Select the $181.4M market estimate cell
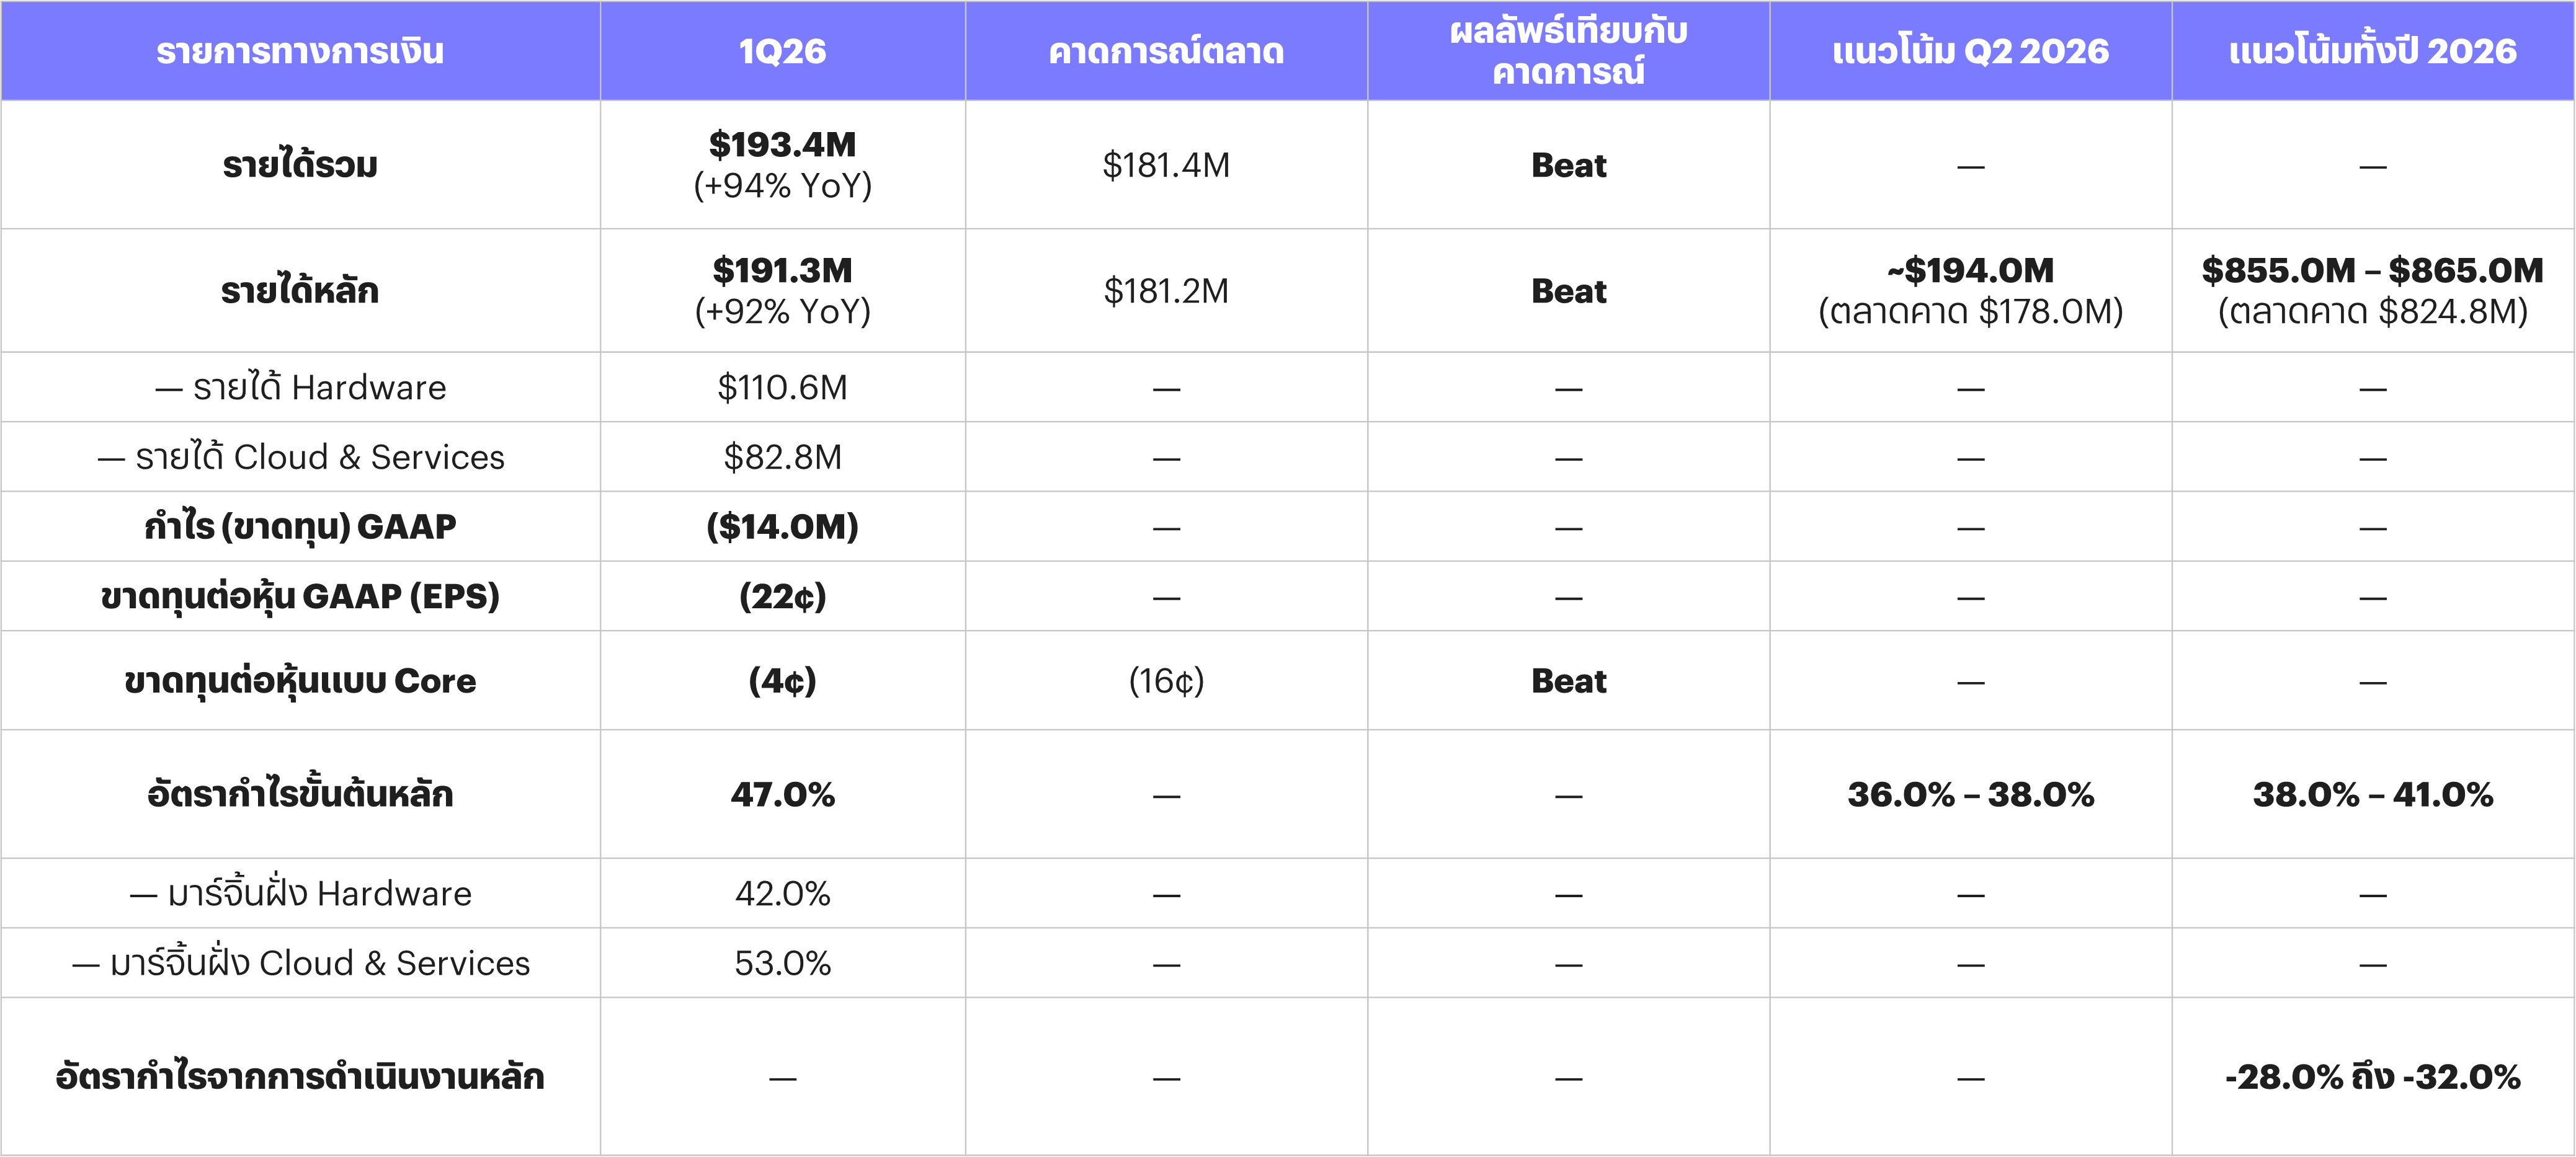The height and width of the screenshot is (1157, 2576). coord(1166,165)
